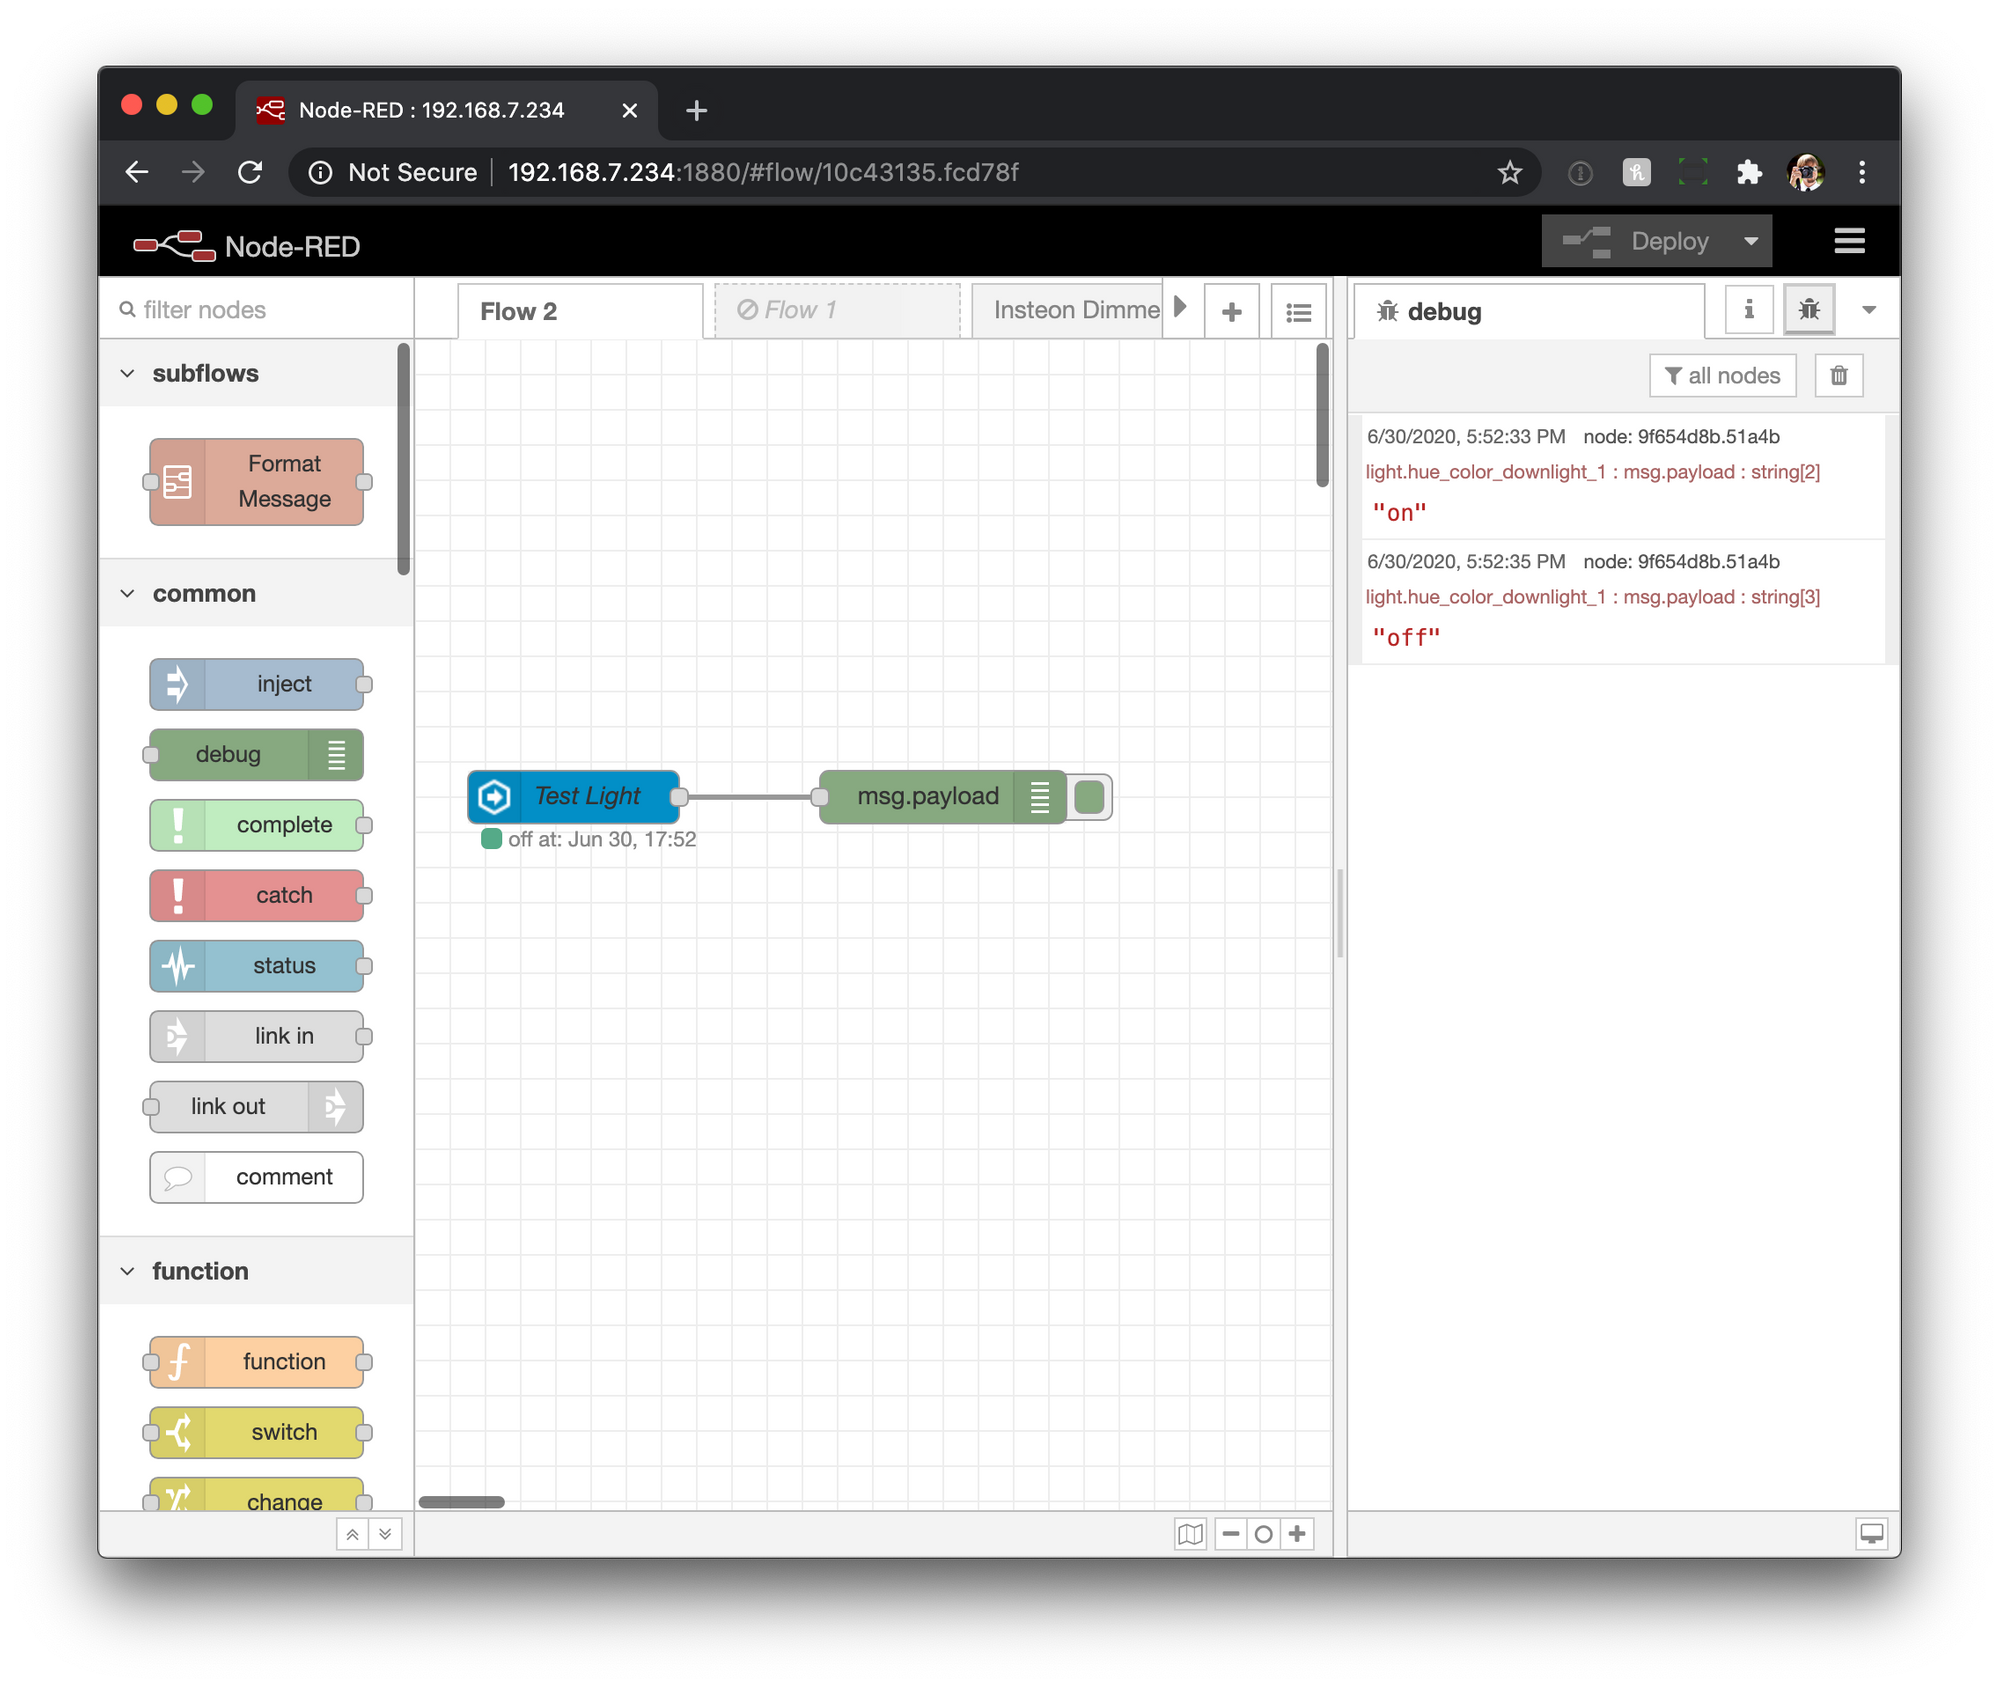2000x1688 pixels.
Task: Open the flow list icon
Action: click(x=1298, y=312)
